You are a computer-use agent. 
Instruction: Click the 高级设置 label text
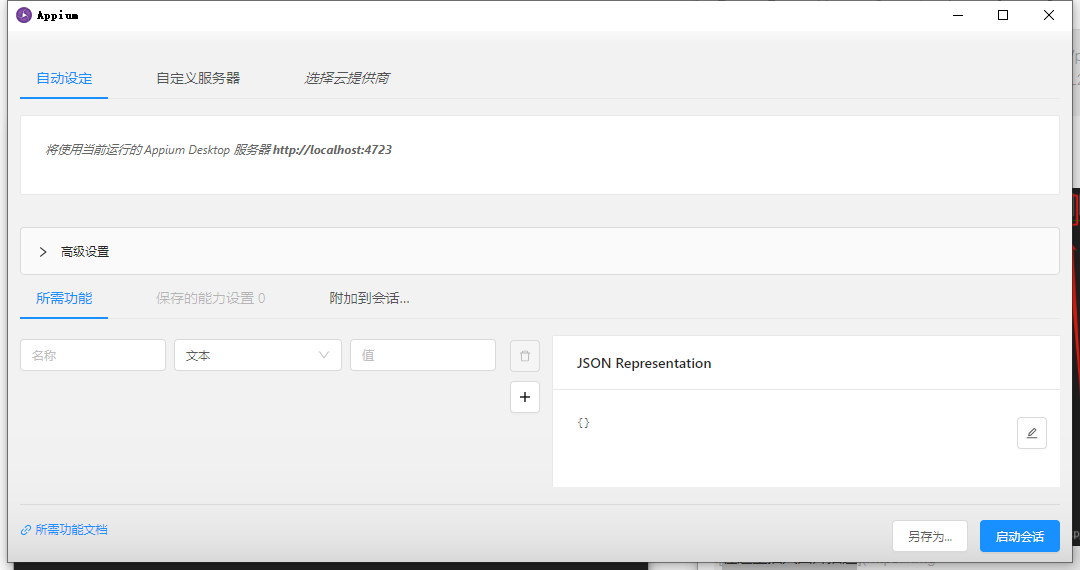point(85,252)
